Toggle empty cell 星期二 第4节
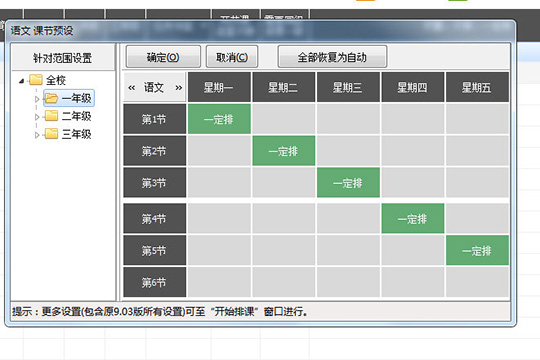 pyautogui.click(x=283, y=218)
